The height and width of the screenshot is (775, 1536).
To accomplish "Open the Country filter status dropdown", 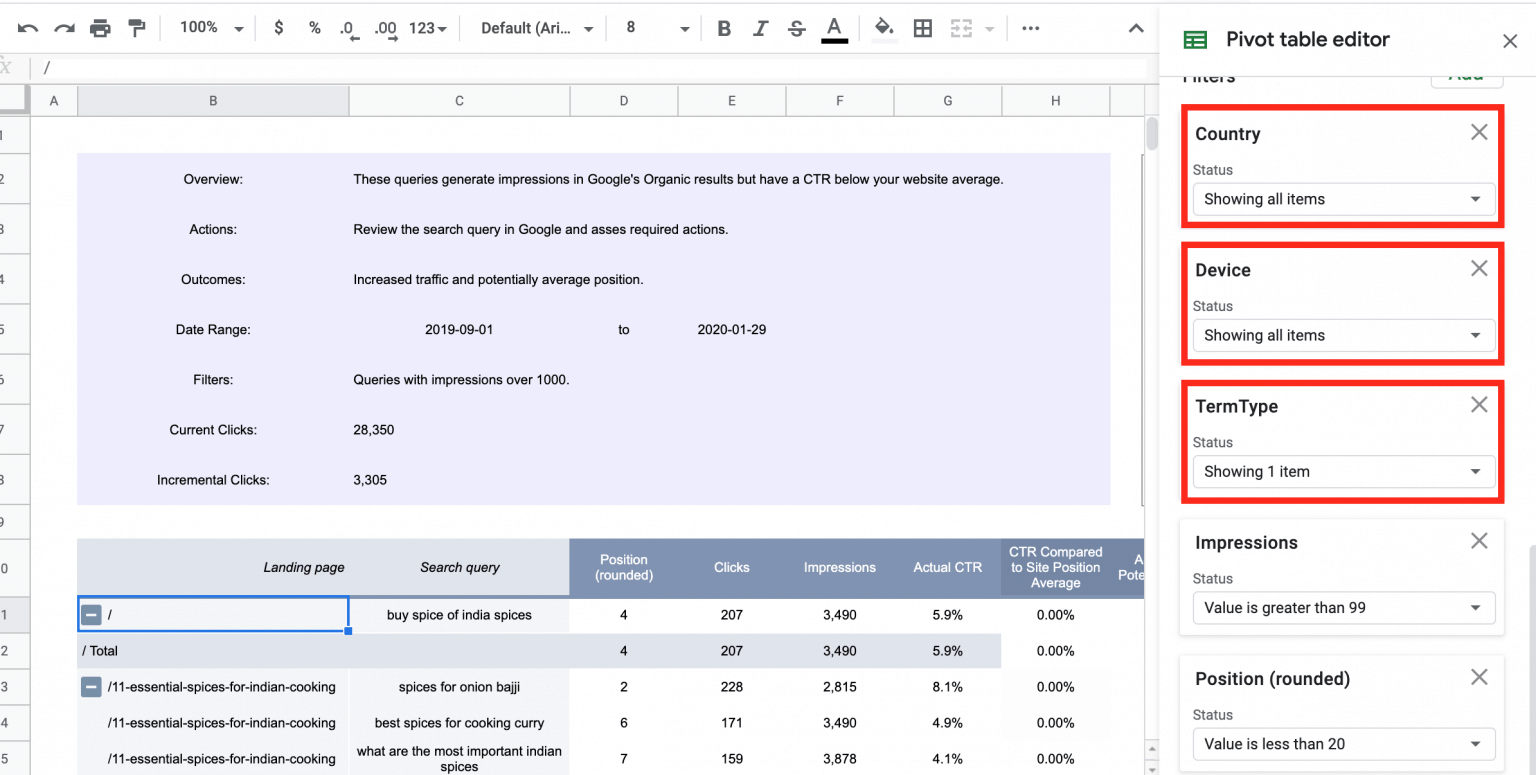I will 1343,199.
